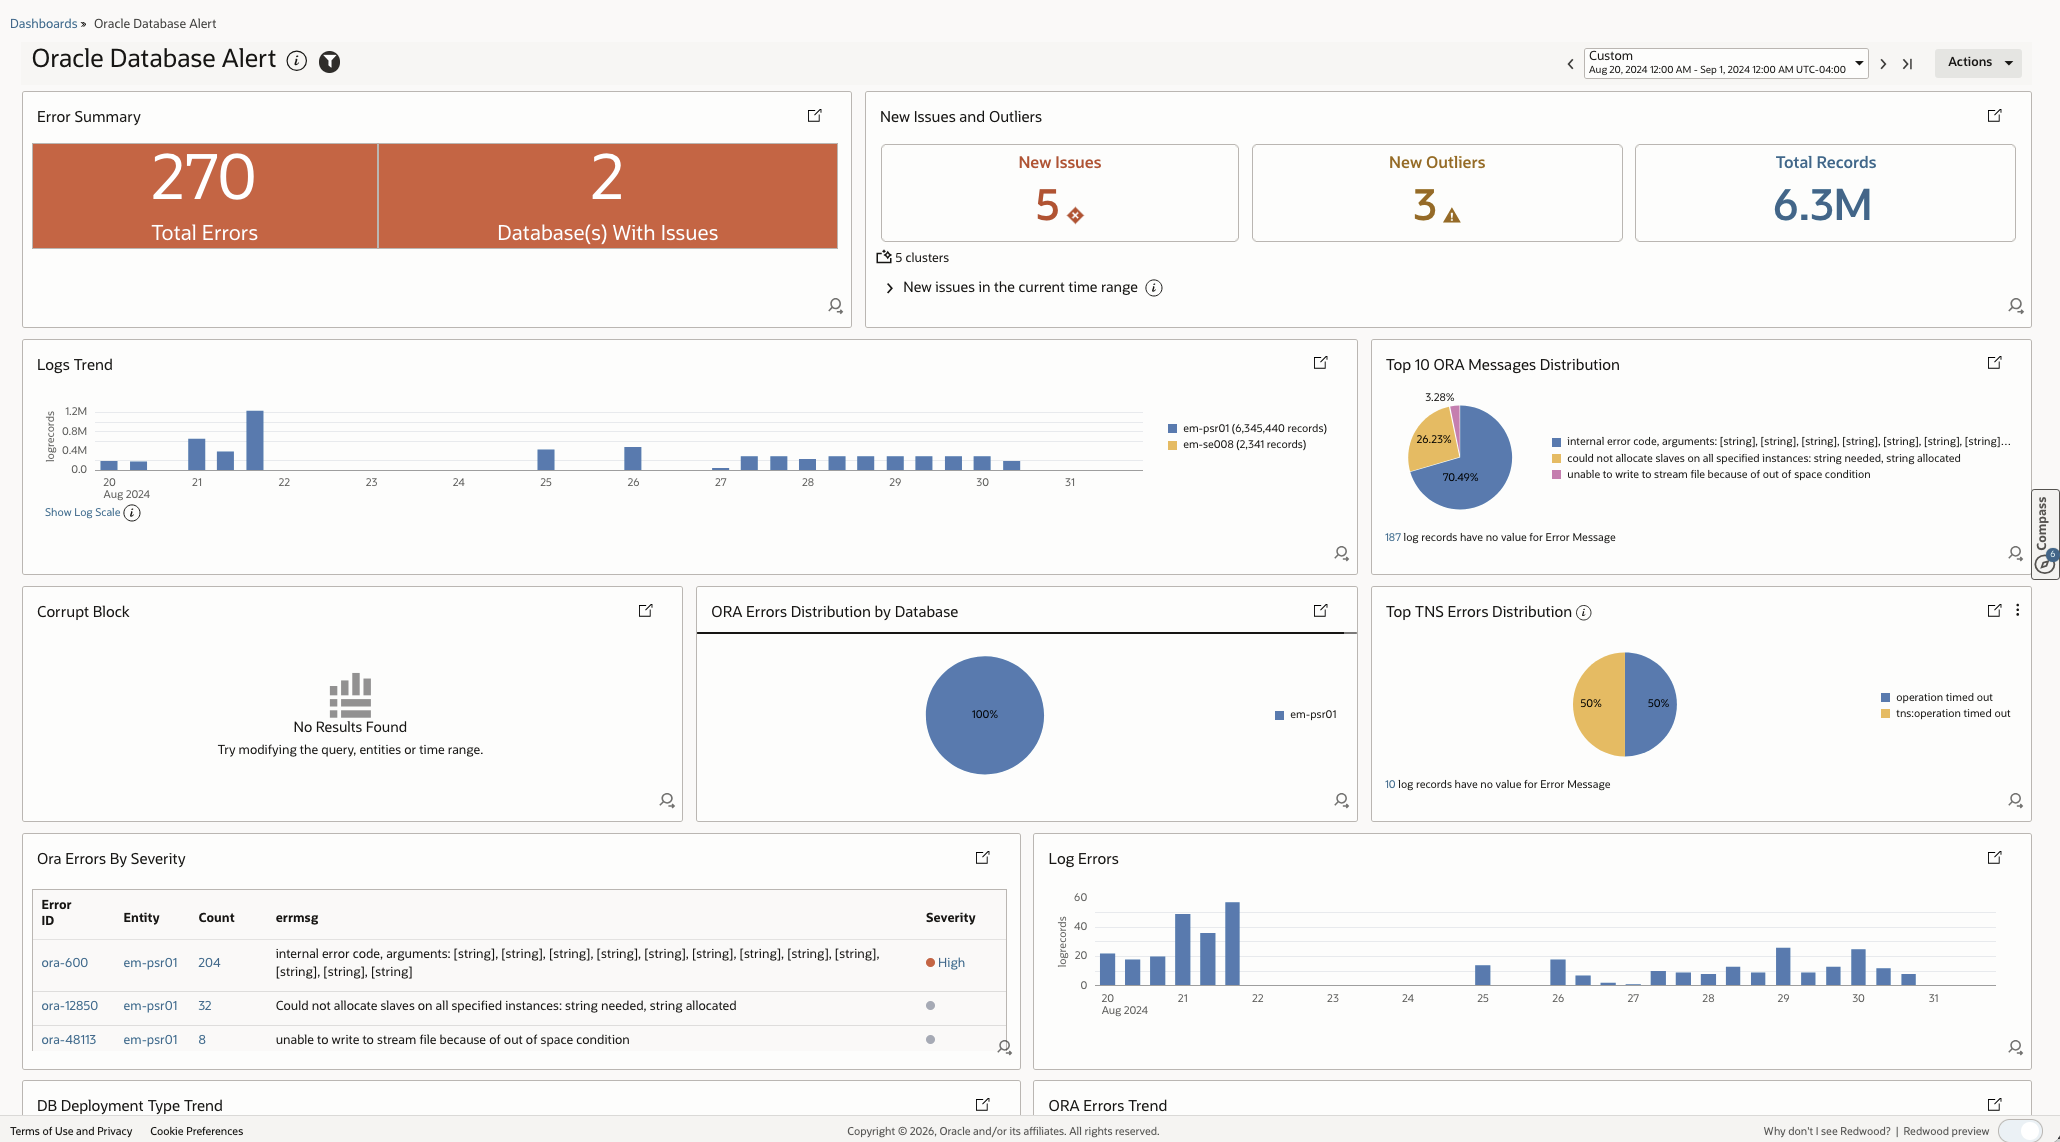Toggle the tns:operation timed out legend entry
Viewport: 2060px width, 1142px height.
pos(1945,713)
